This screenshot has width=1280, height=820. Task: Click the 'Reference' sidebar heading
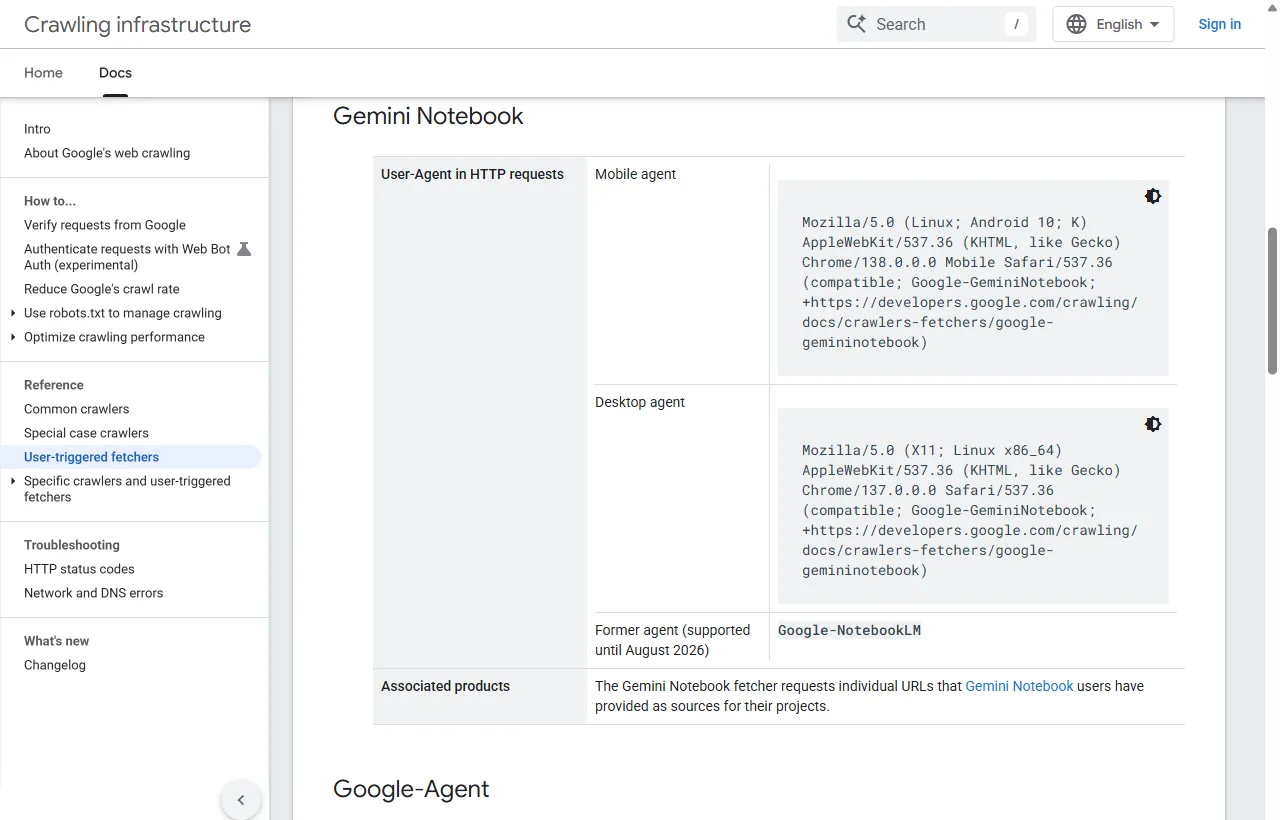[x=54, y=385]
